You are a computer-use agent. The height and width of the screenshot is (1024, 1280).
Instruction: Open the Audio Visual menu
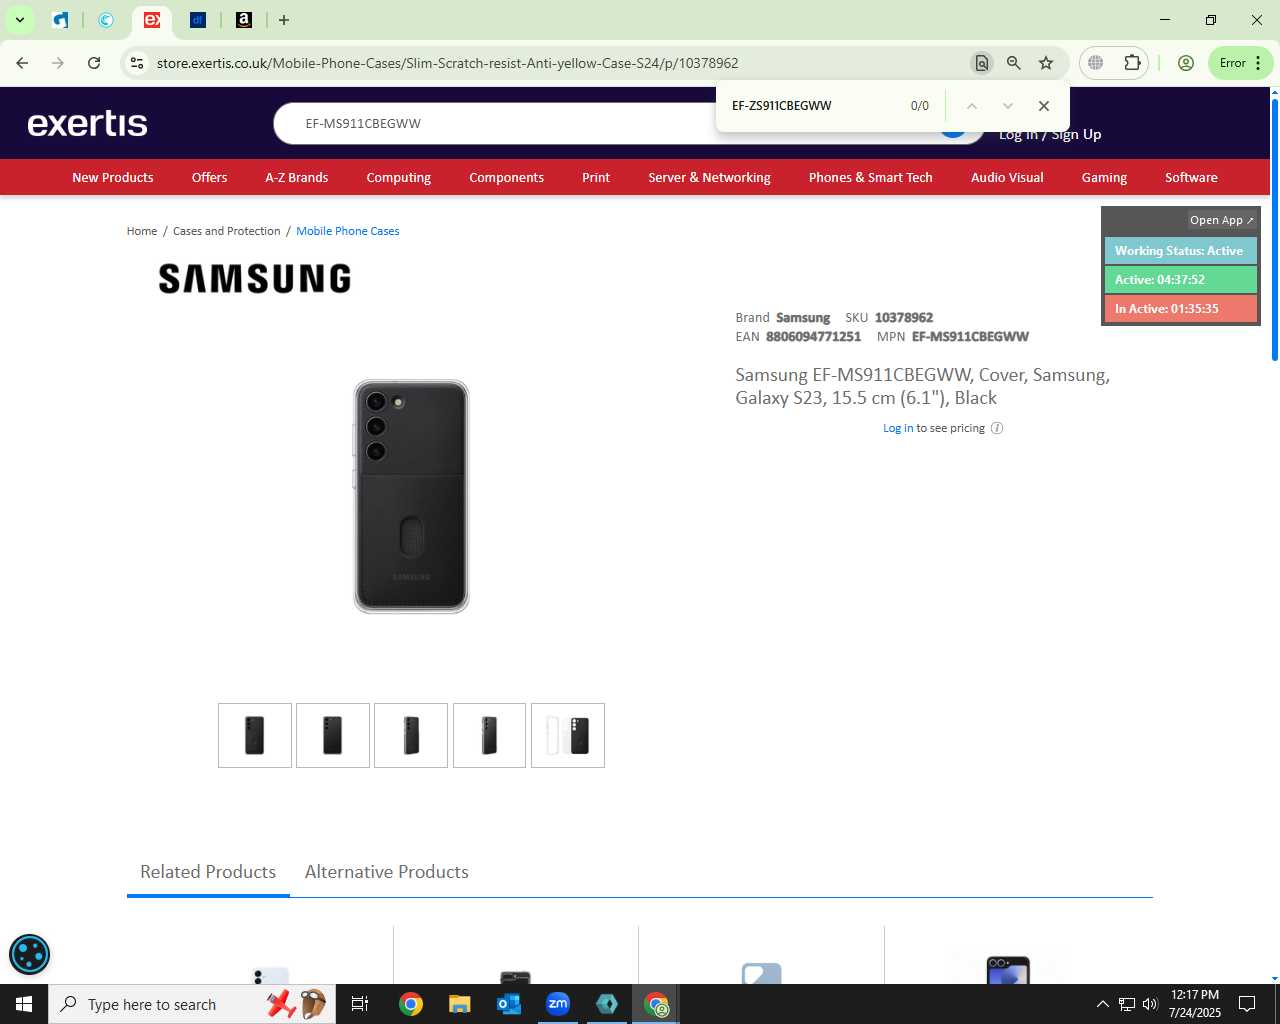tap(1007, 177)
